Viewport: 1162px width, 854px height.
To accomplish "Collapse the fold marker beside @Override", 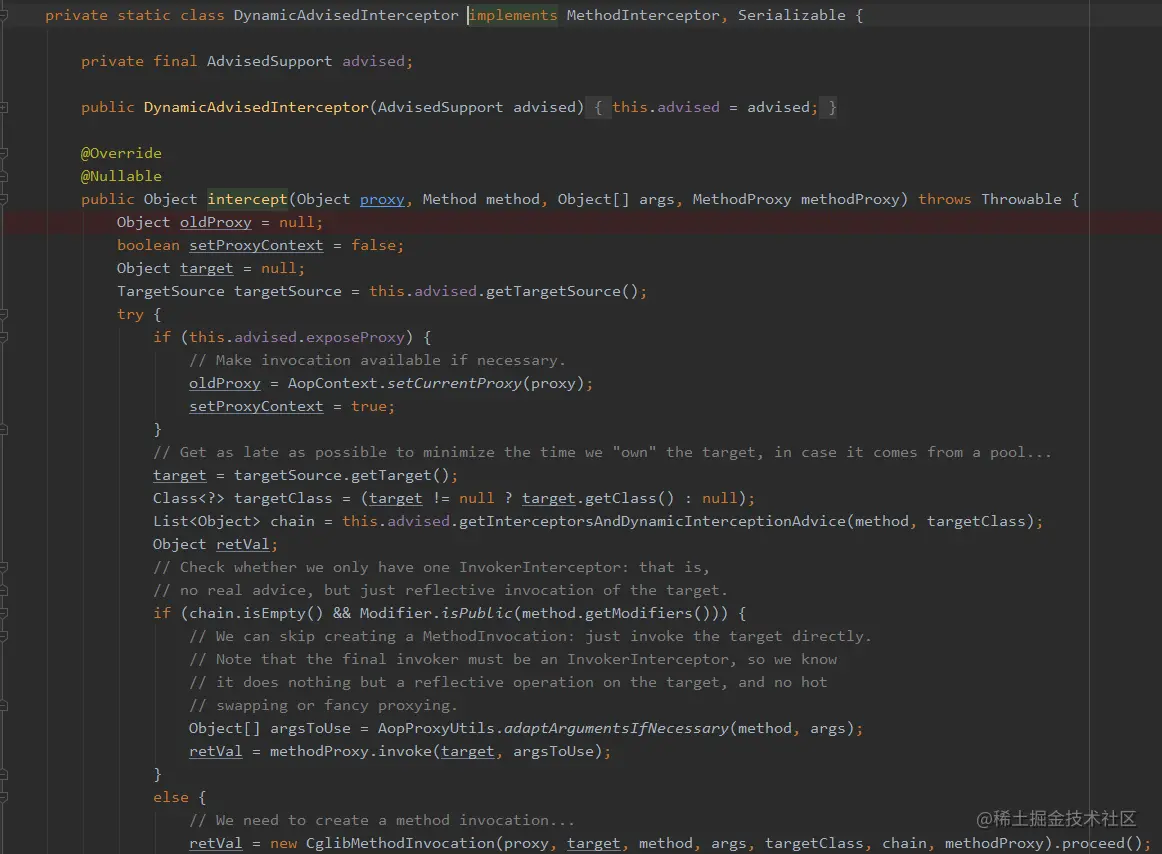I will [3, 153].
